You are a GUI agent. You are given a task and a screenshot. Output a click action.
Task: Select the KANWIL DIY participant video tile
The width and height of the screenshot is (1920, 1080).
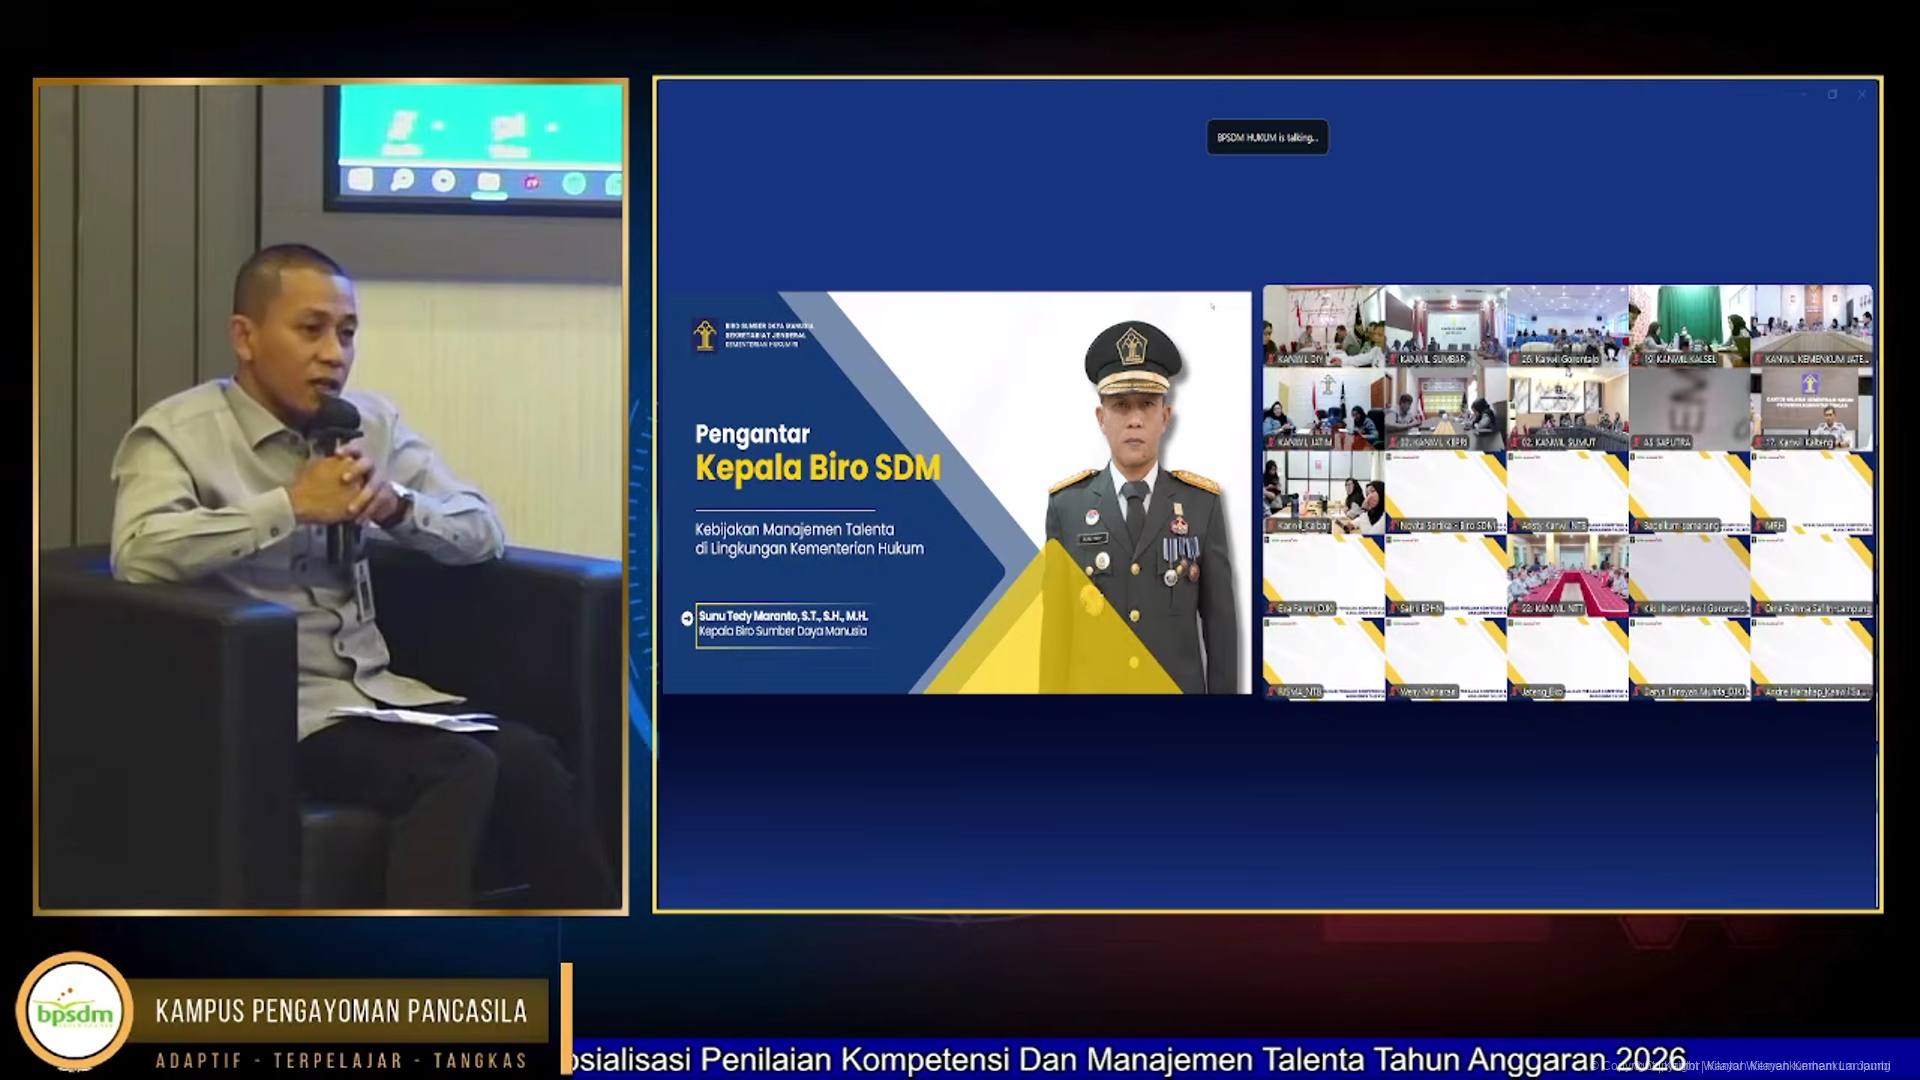point(1323,326)
